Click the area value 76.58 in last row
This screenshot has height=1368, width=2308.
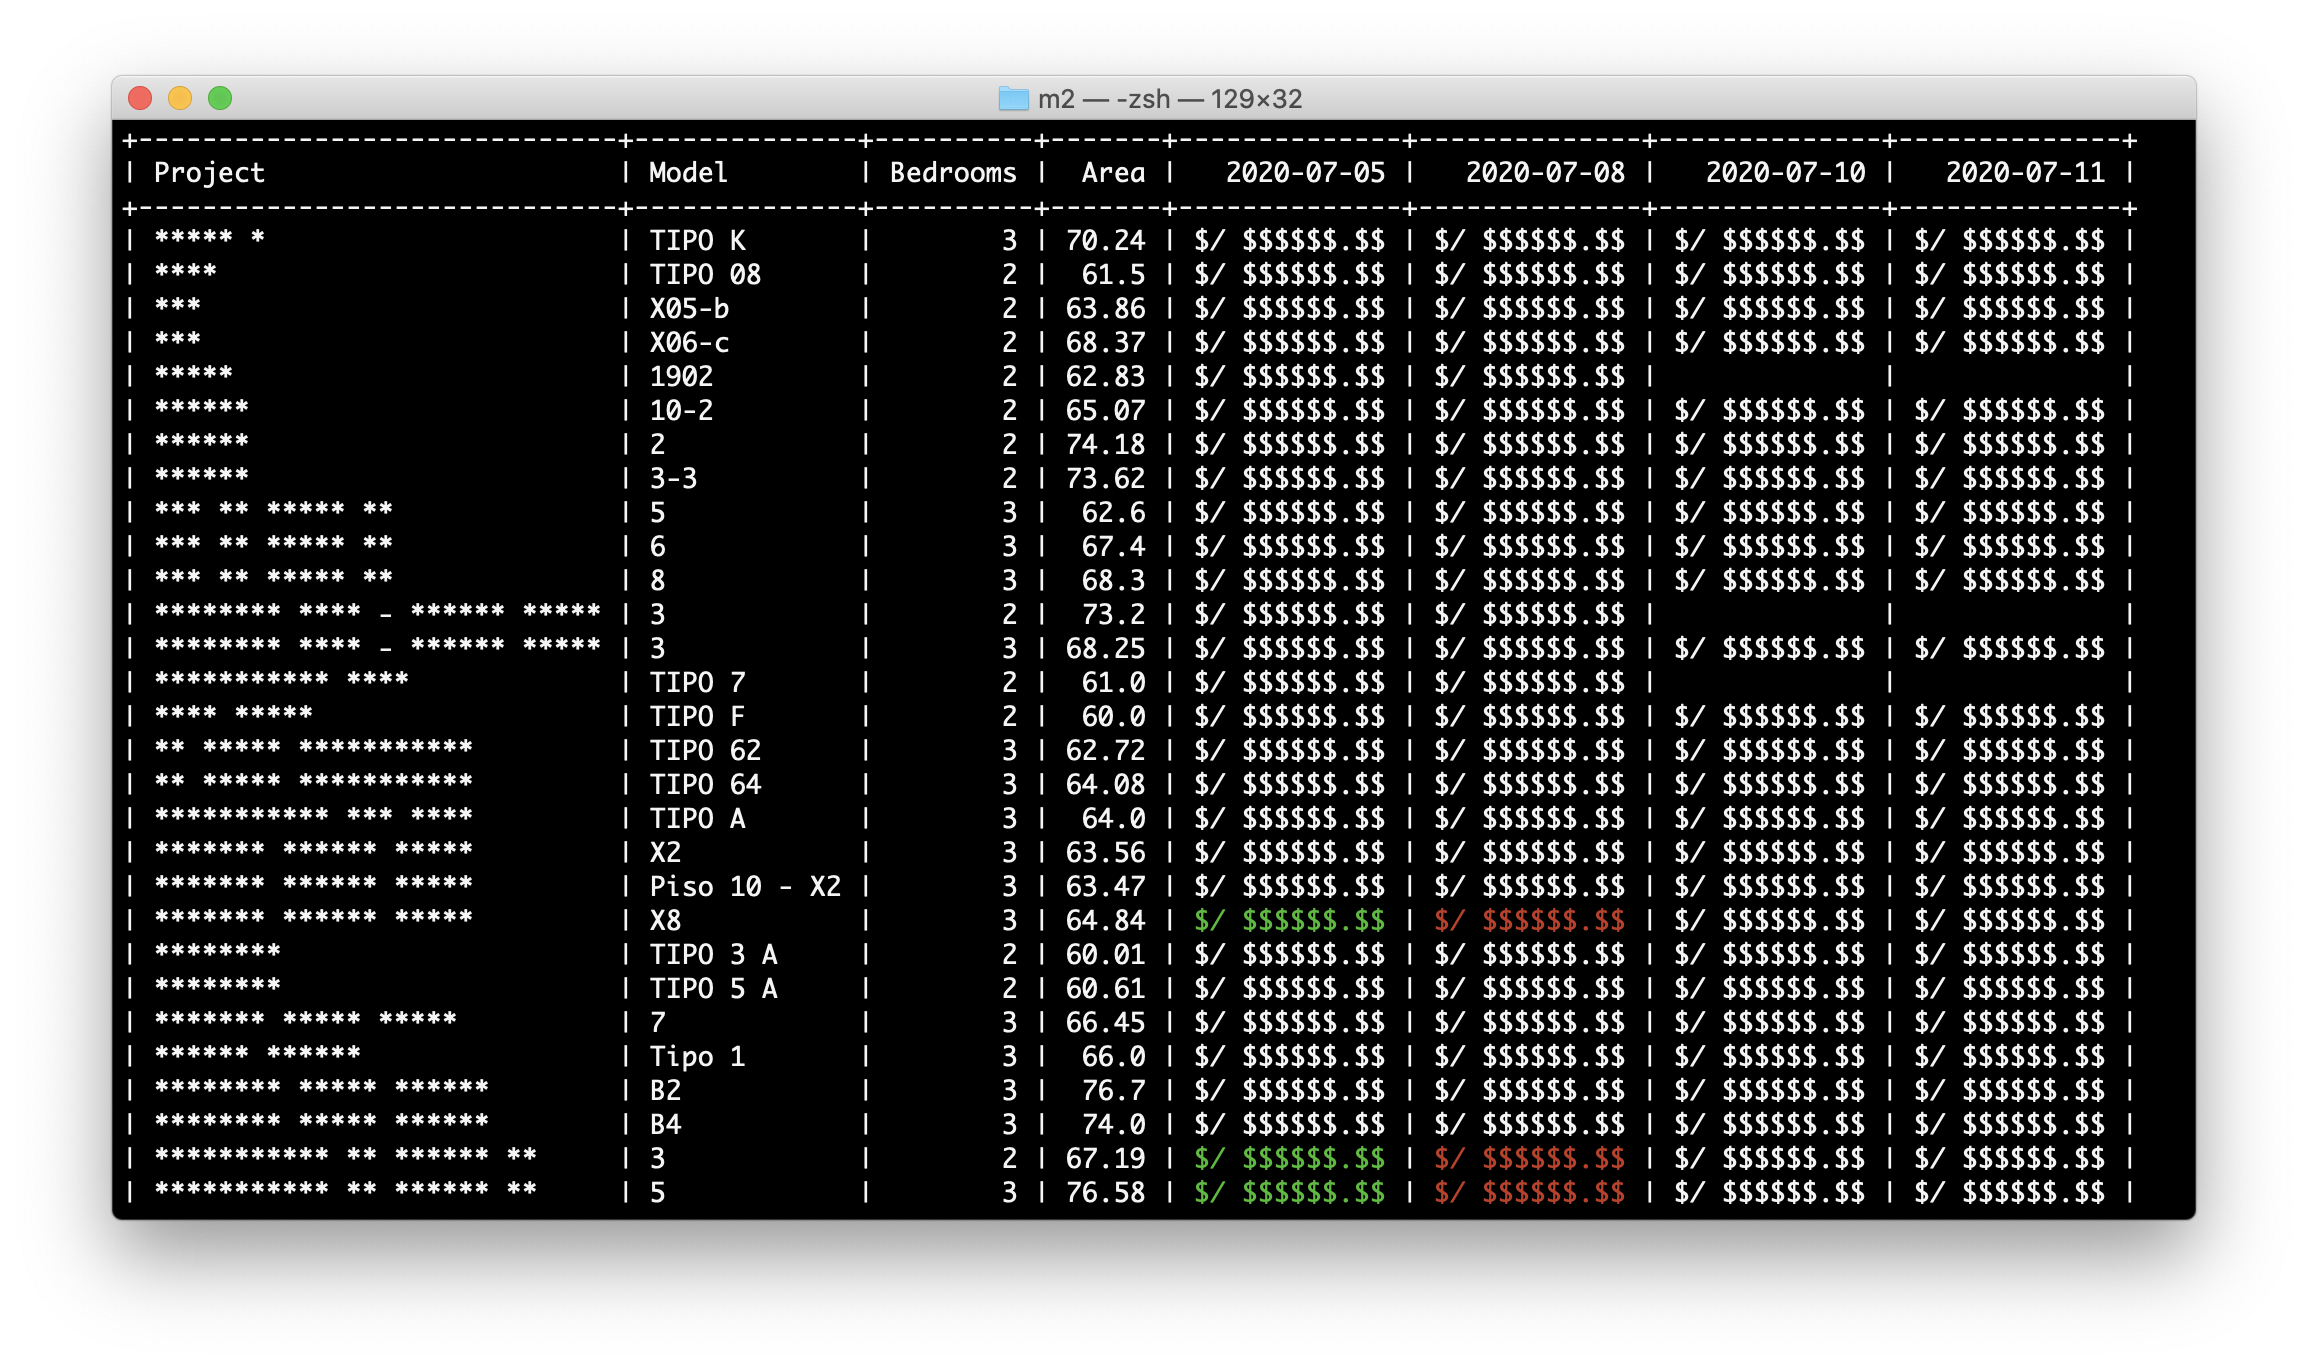point(1105,1193)
